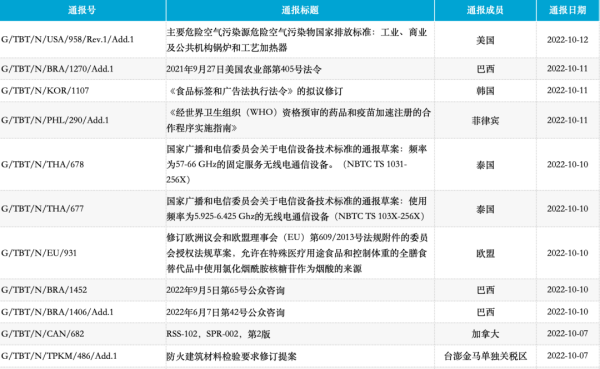Click date 2022-10-10 in THA/677 row
This screenshot has height=369, width=600.
[567, 209]
